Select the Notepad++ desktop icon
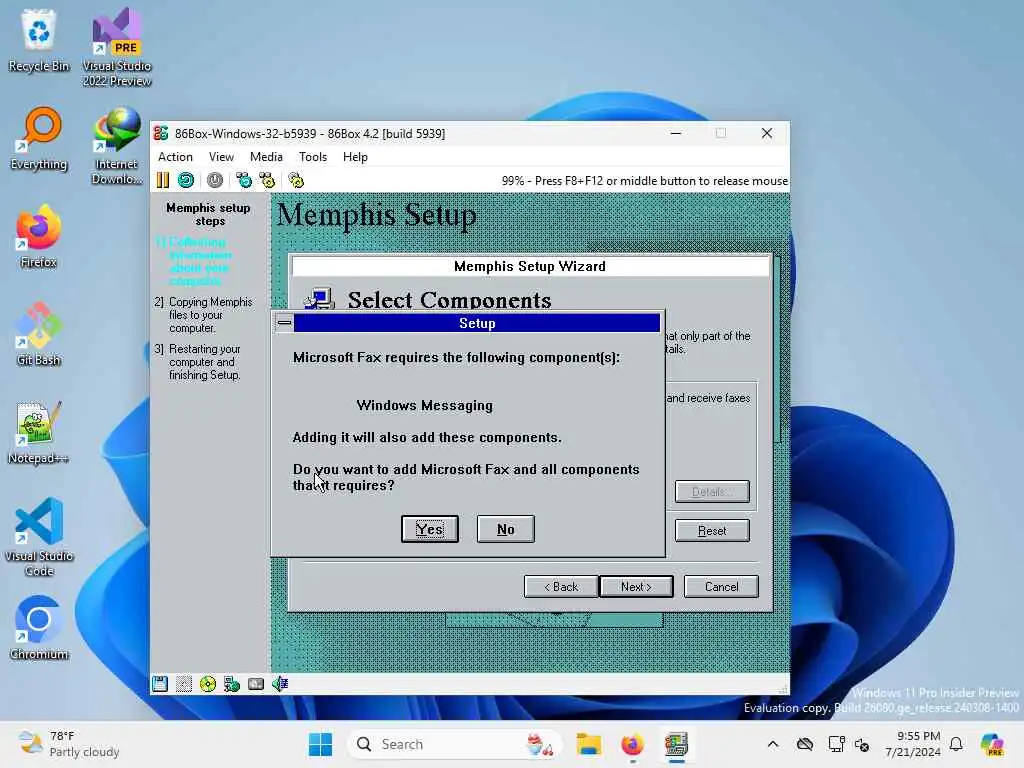The image size is (1024, 768). [39, 432]
